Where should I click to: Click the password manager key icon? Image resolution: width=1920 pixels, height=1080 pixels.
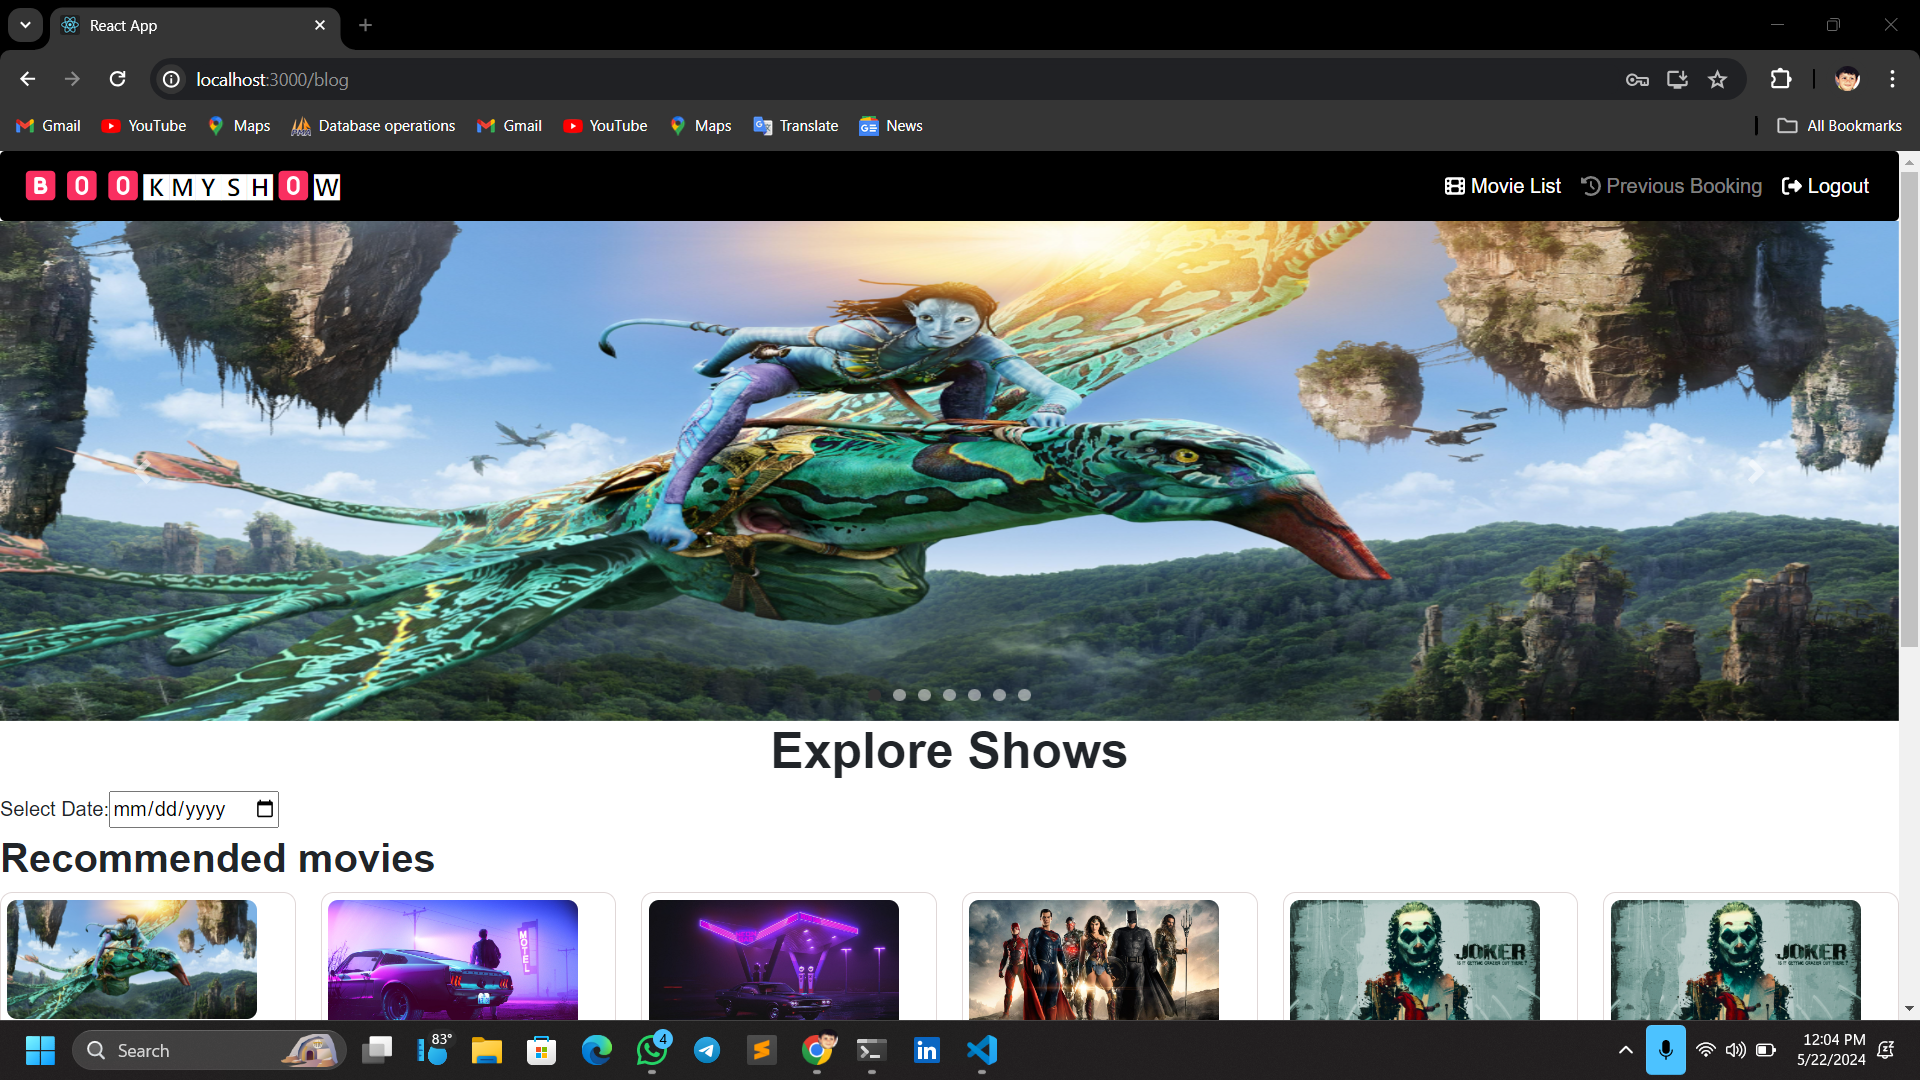pyautogui.click(x=1637, y=79)
